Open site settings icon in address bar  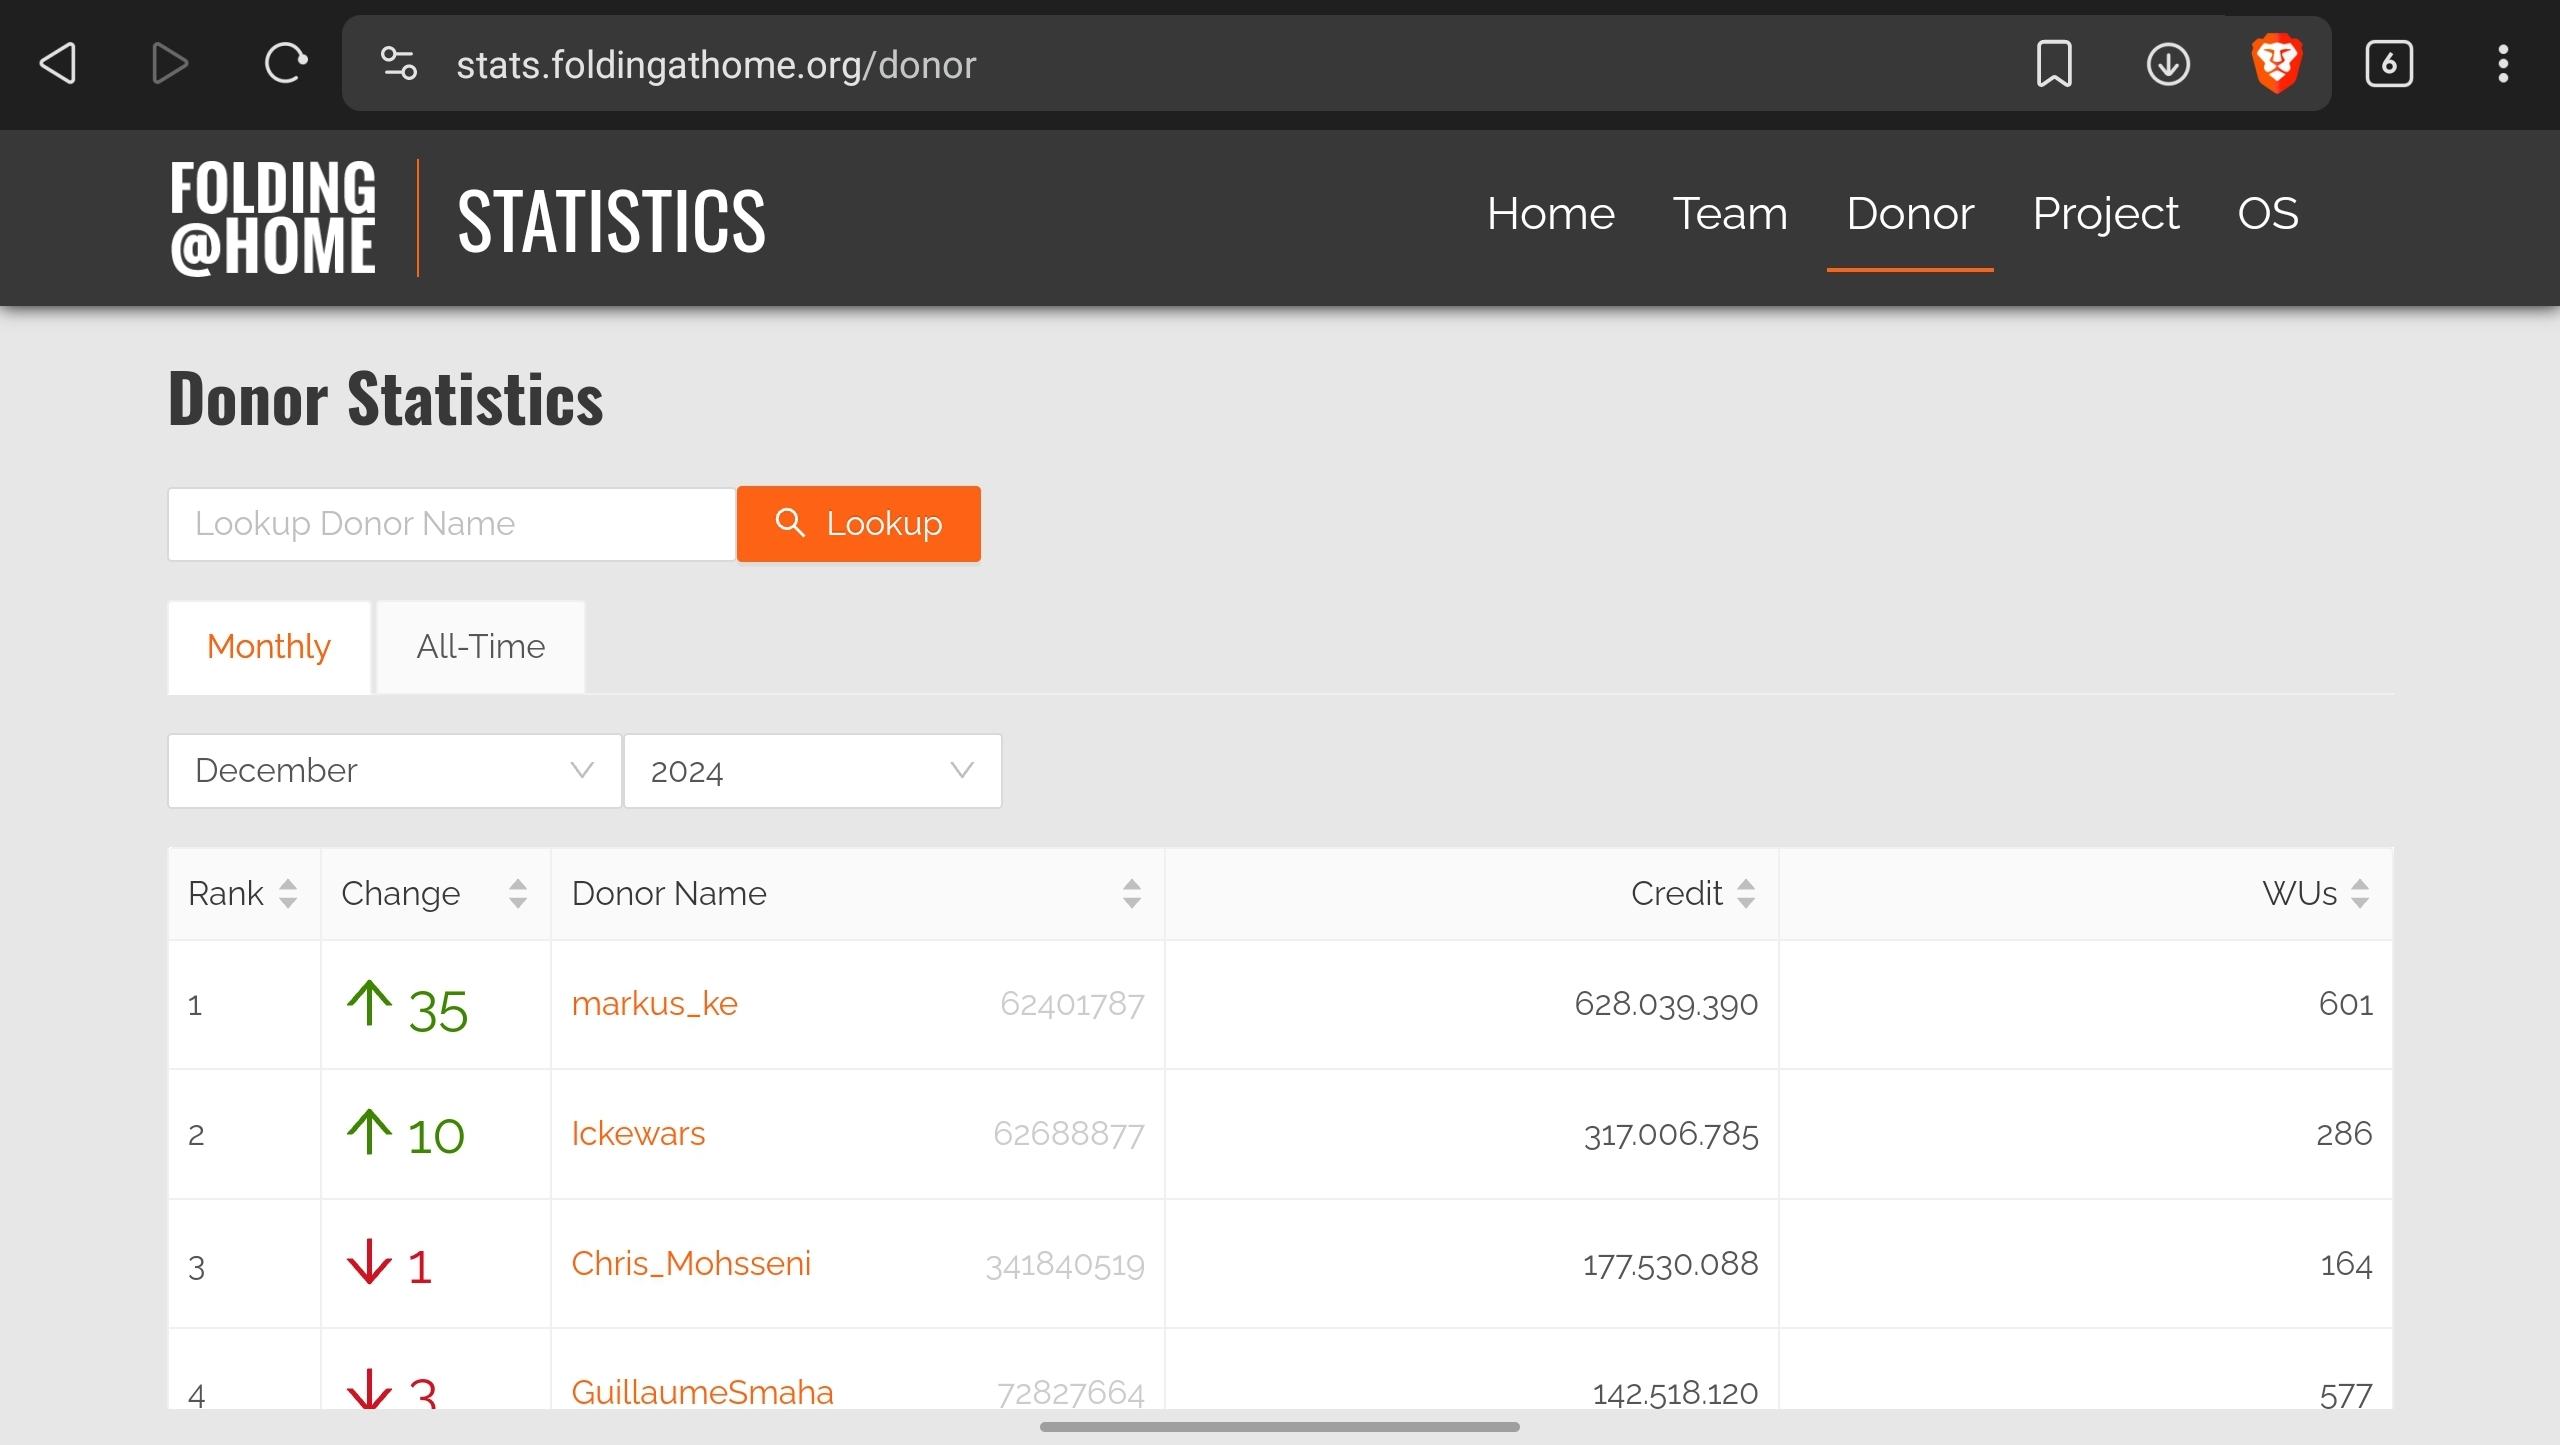coord(399,64)
